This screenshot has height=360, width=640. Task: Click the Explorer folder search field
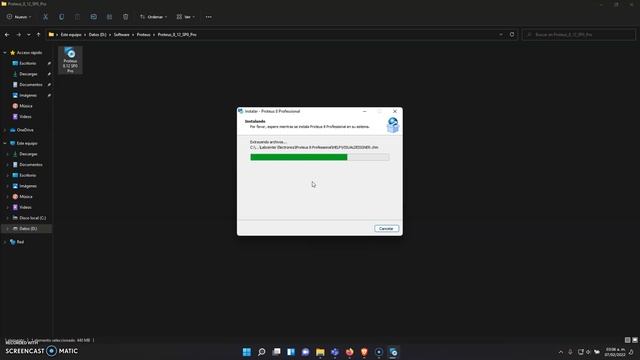click(x=579, y=35)
